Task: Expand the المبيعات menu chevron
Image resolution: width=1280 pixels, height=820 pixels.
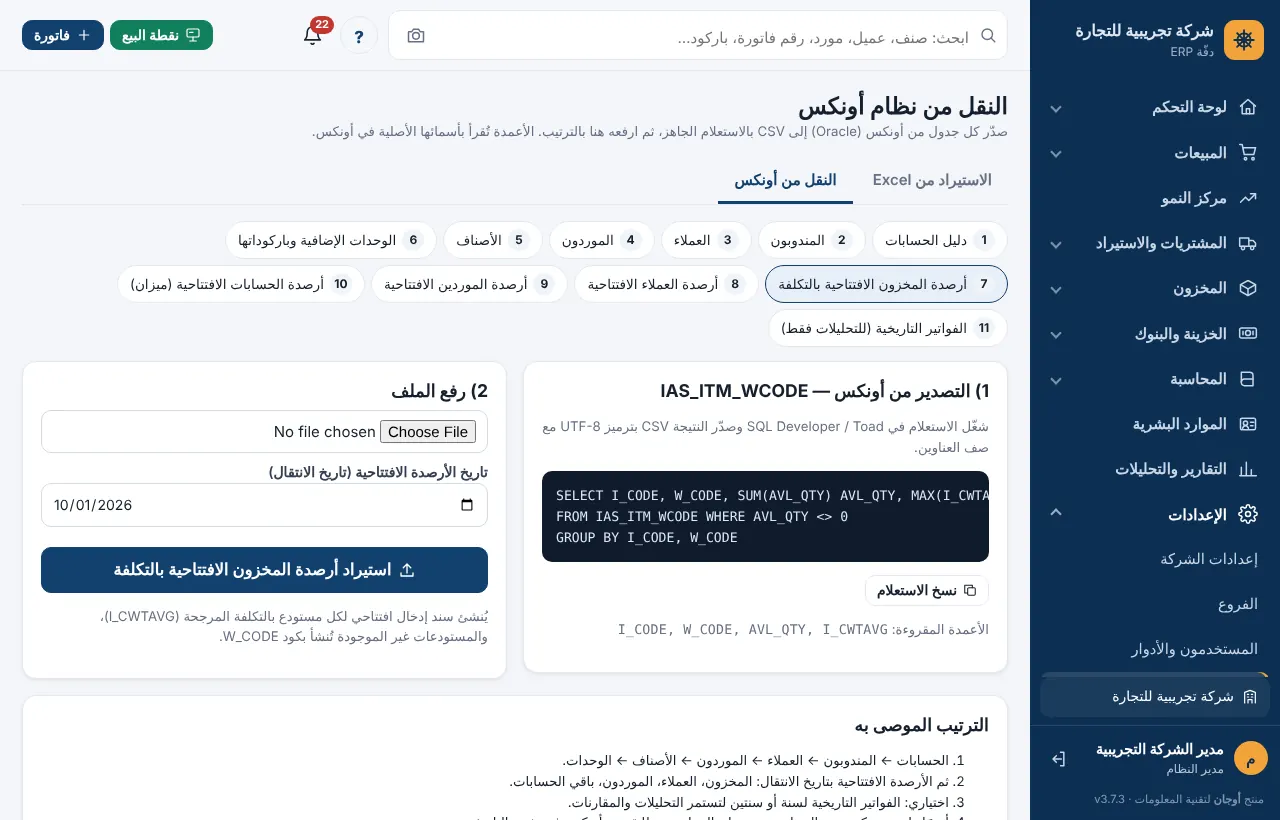Action: (x=1055, y=153)
